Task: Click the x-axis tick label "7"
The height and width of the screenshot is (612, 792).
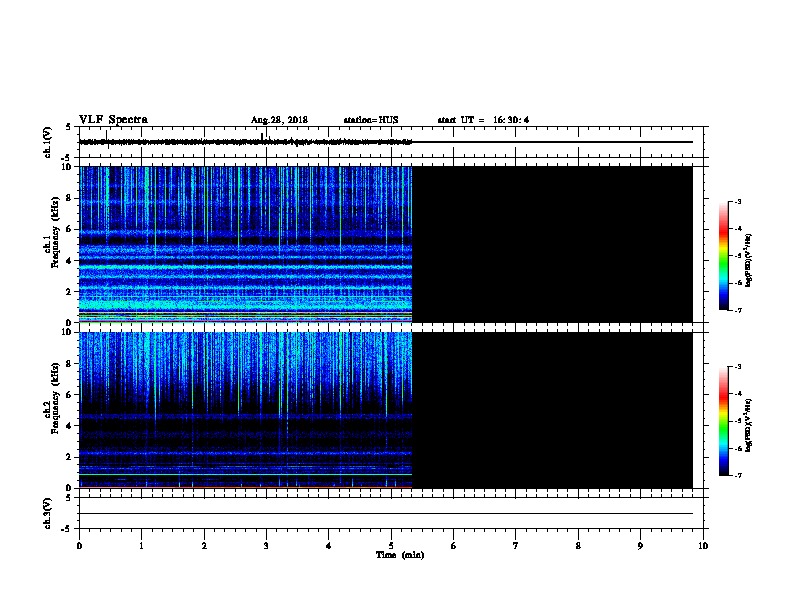Action: 516,546
